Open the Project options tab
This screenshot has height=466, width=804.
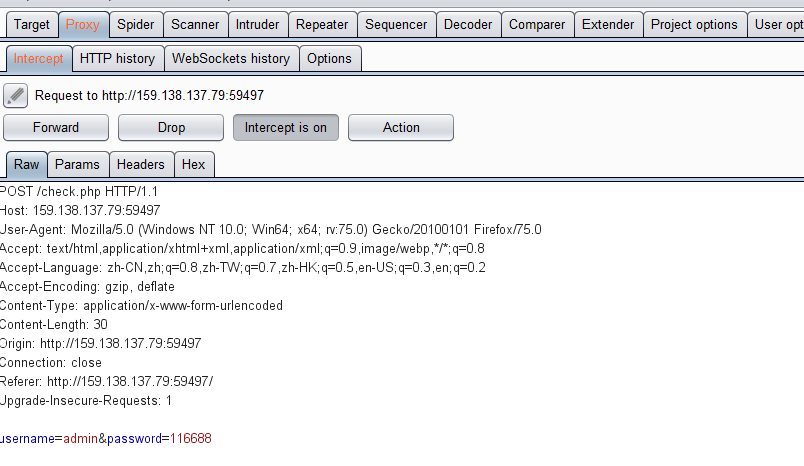tap(694, 25)
